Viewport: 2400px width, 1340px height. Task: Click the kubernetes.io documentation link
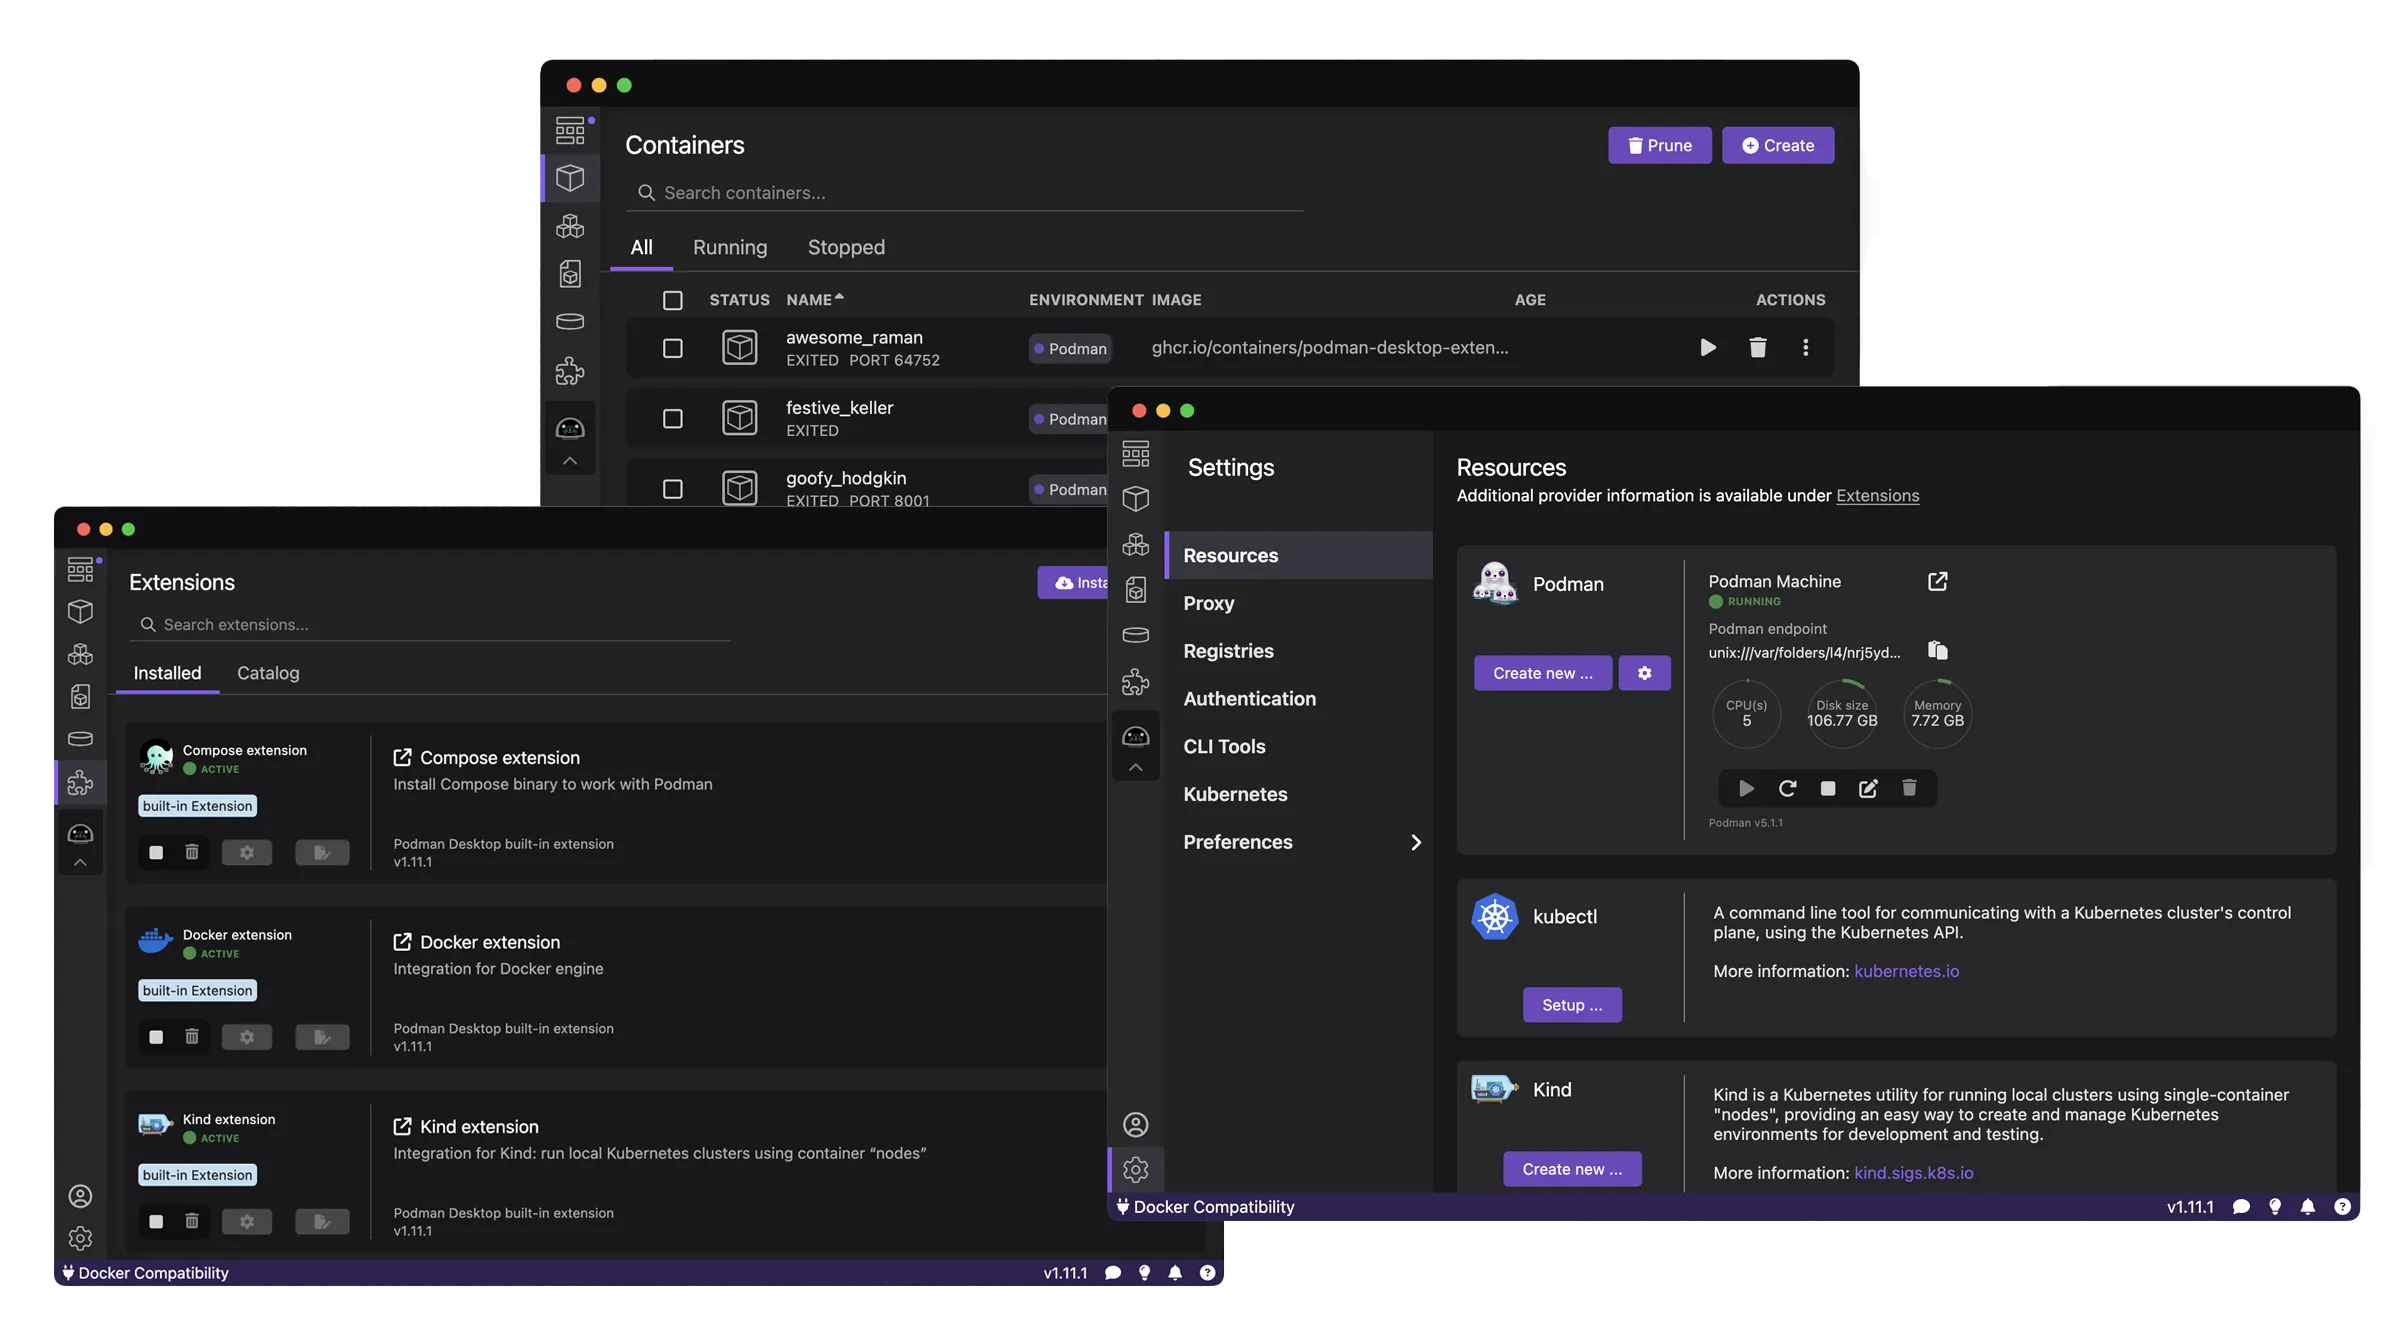pos(1905,971)
